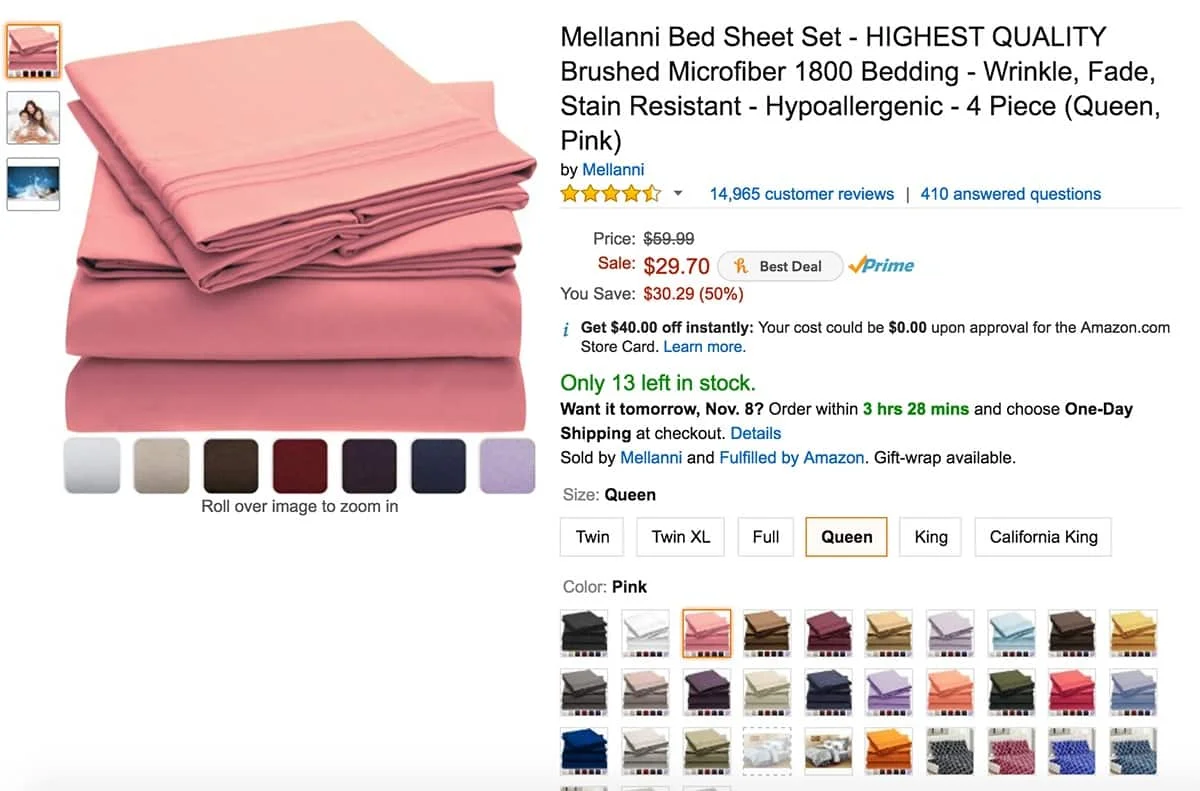Image resolution: width=1200 pixels, height=791 pixels.
Task: Pick the royal blue sheet set swatch
Action: (x=584, y=750)
